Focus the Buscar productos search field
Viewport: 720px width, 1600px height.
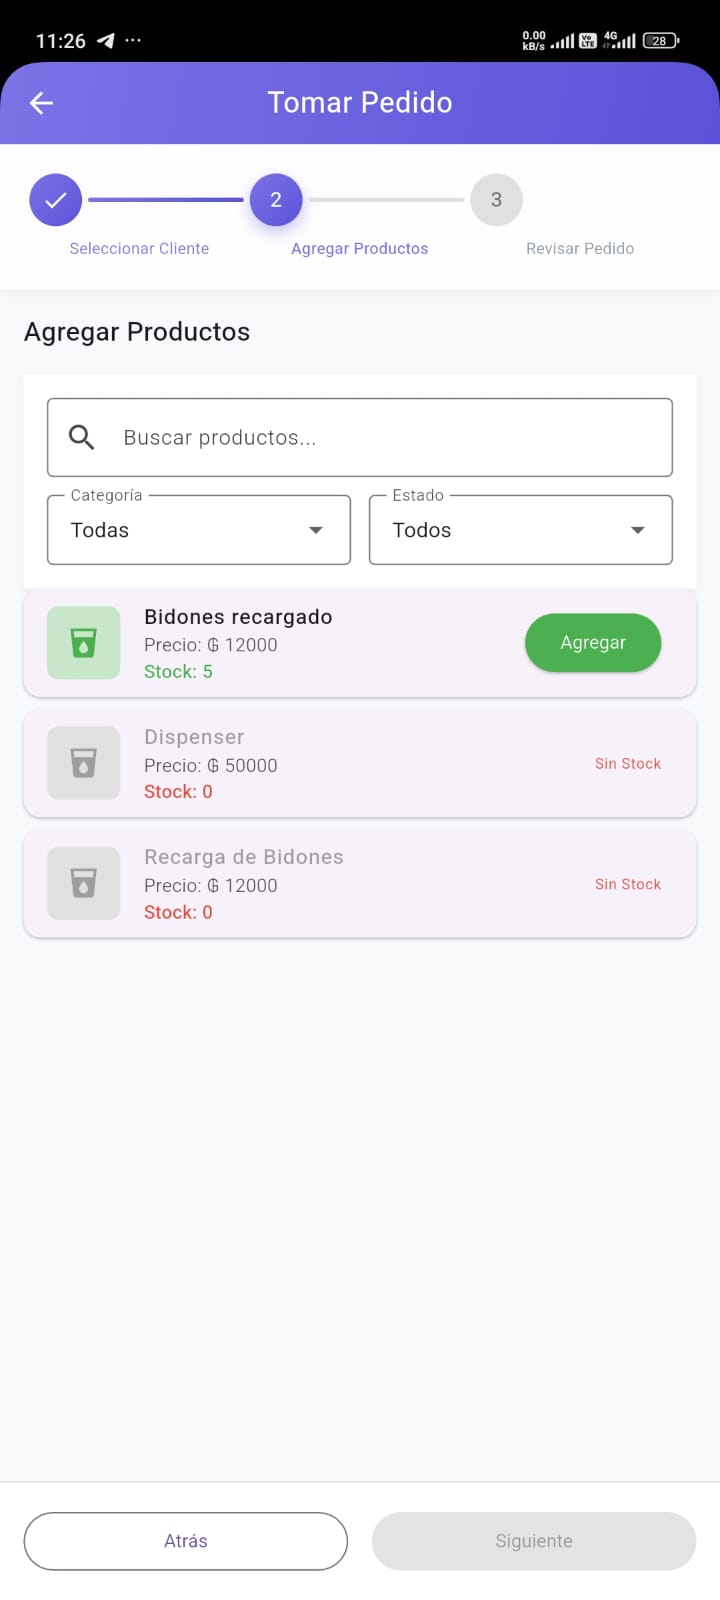click(380, 437)
